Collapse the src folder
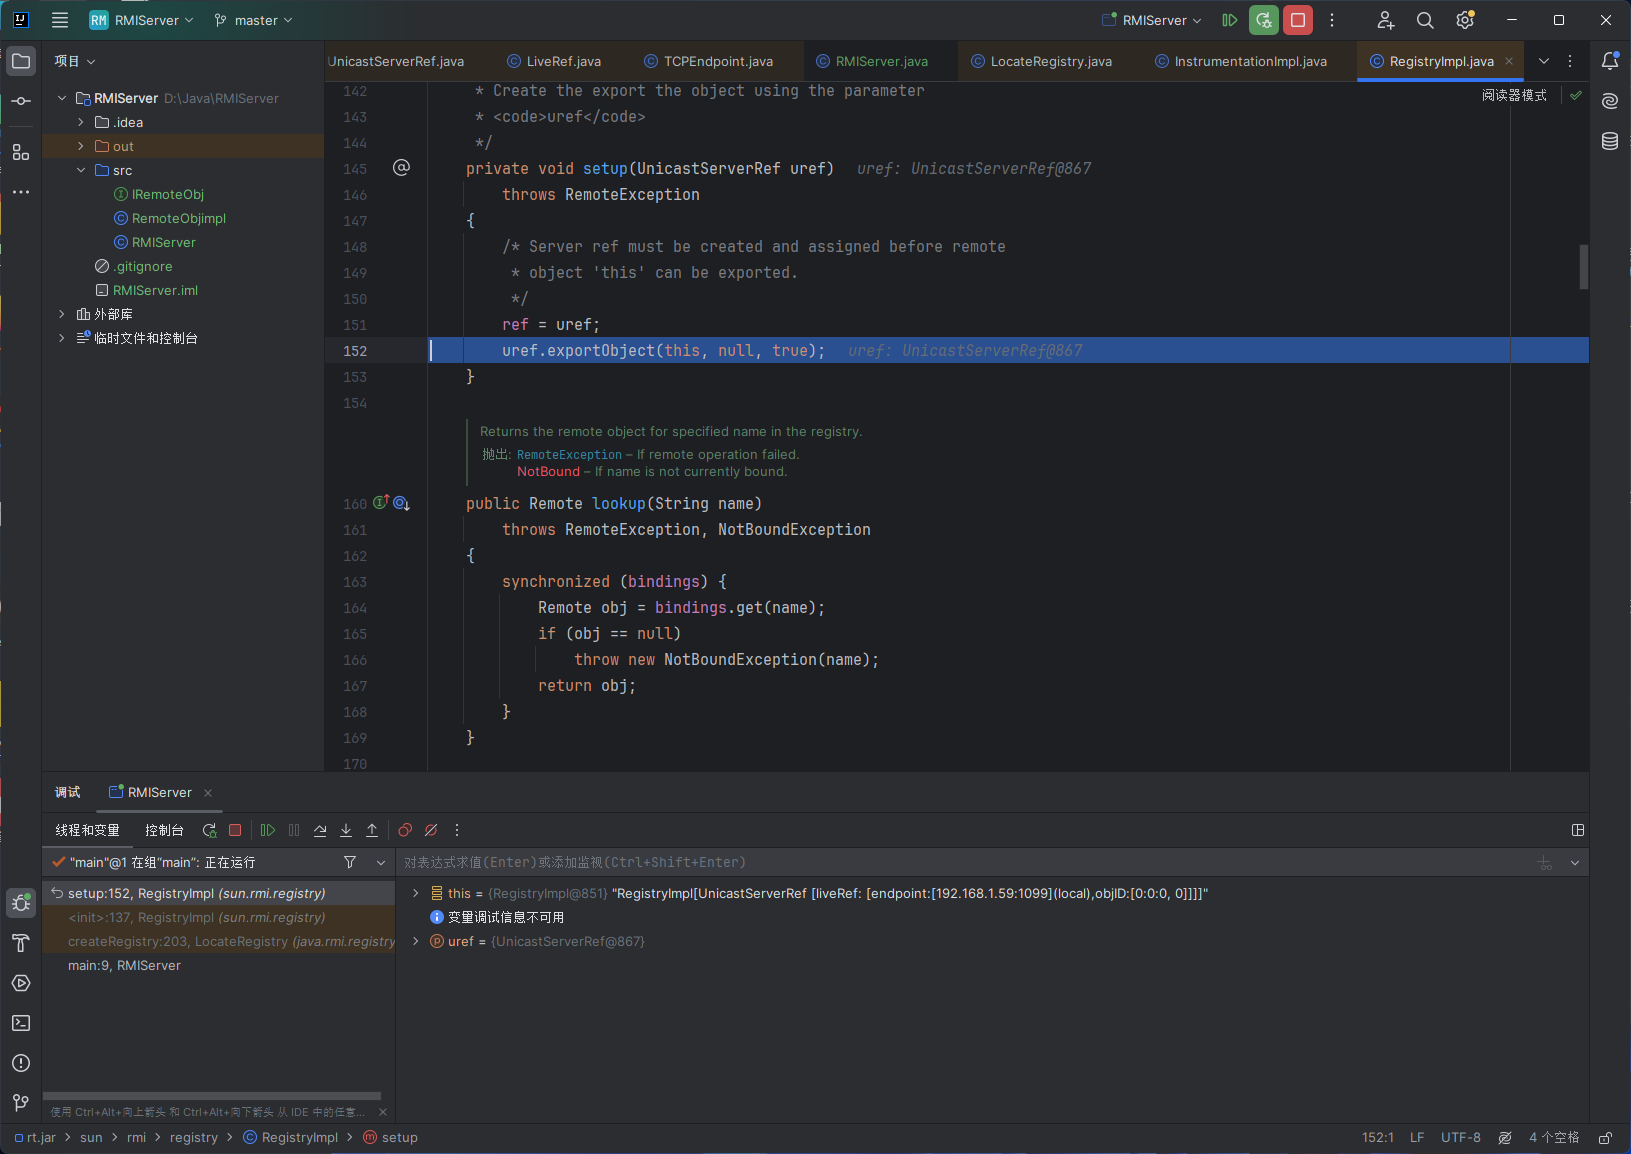Image resolution: width=1631 pixels, height=1154 pixels. point(81,170)
